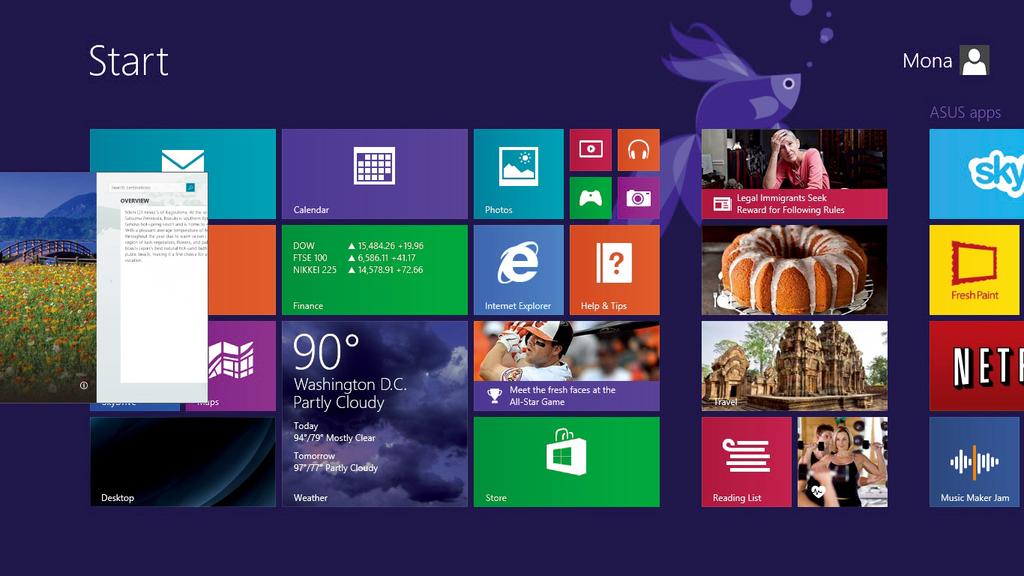Open the Reading List tile
The height and width of the screenshot is (576, 1024).
[x=746, y=462]
